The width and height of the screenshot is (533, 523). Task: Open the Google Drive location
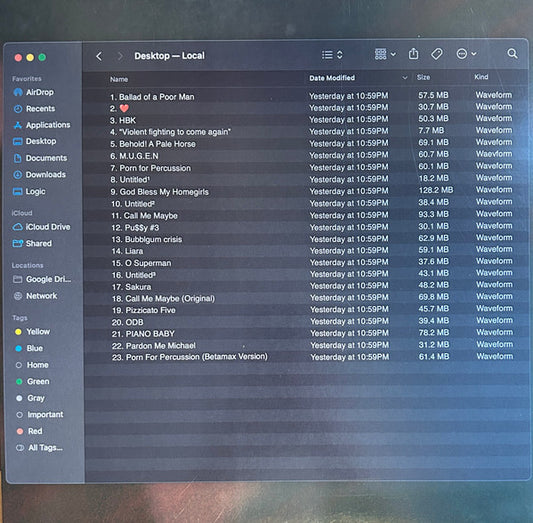click(42, 279)
